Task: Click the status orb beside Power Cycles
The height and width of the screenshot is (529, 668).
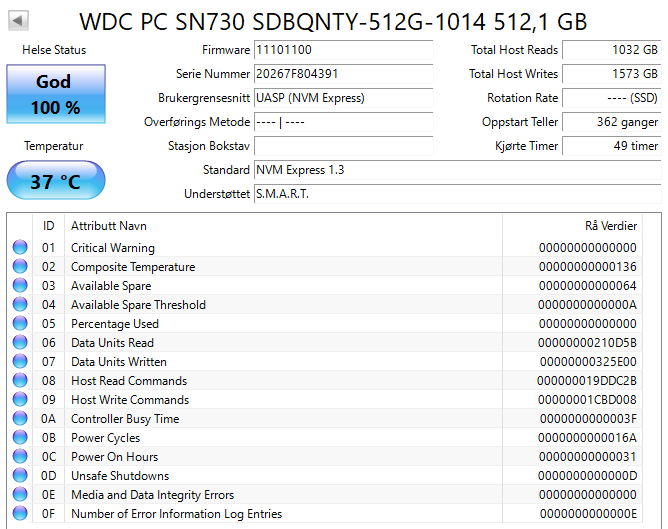Action: [x=20, y=438]
